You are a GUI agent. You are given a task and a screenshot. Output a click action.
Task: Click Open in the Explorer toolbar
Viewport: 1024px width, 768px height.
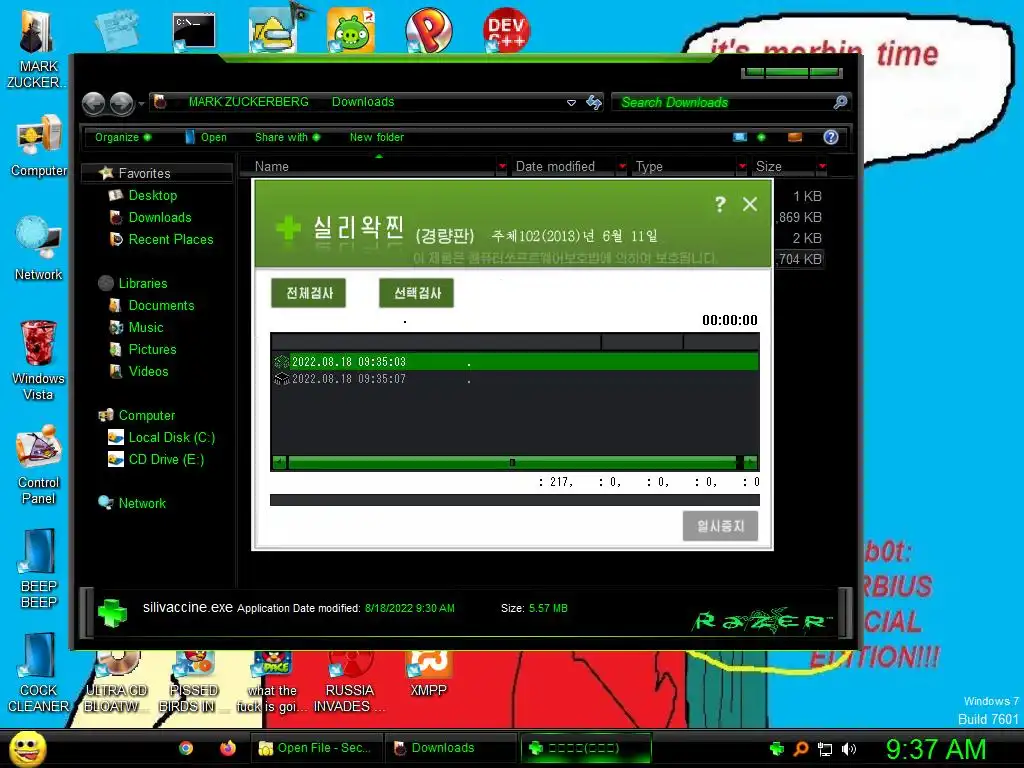point(206,137)
